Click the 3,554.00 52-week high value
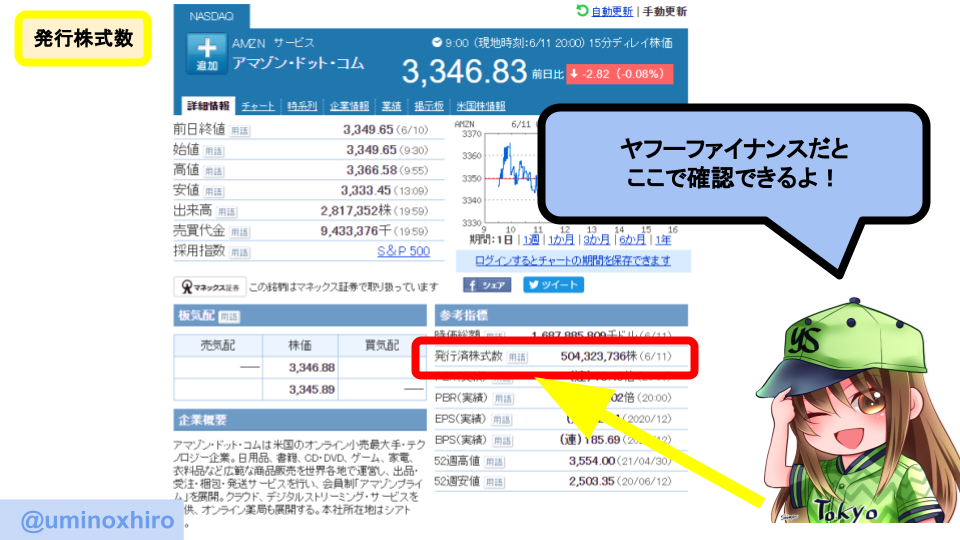 pyautogui.click(x=591, y=460)
